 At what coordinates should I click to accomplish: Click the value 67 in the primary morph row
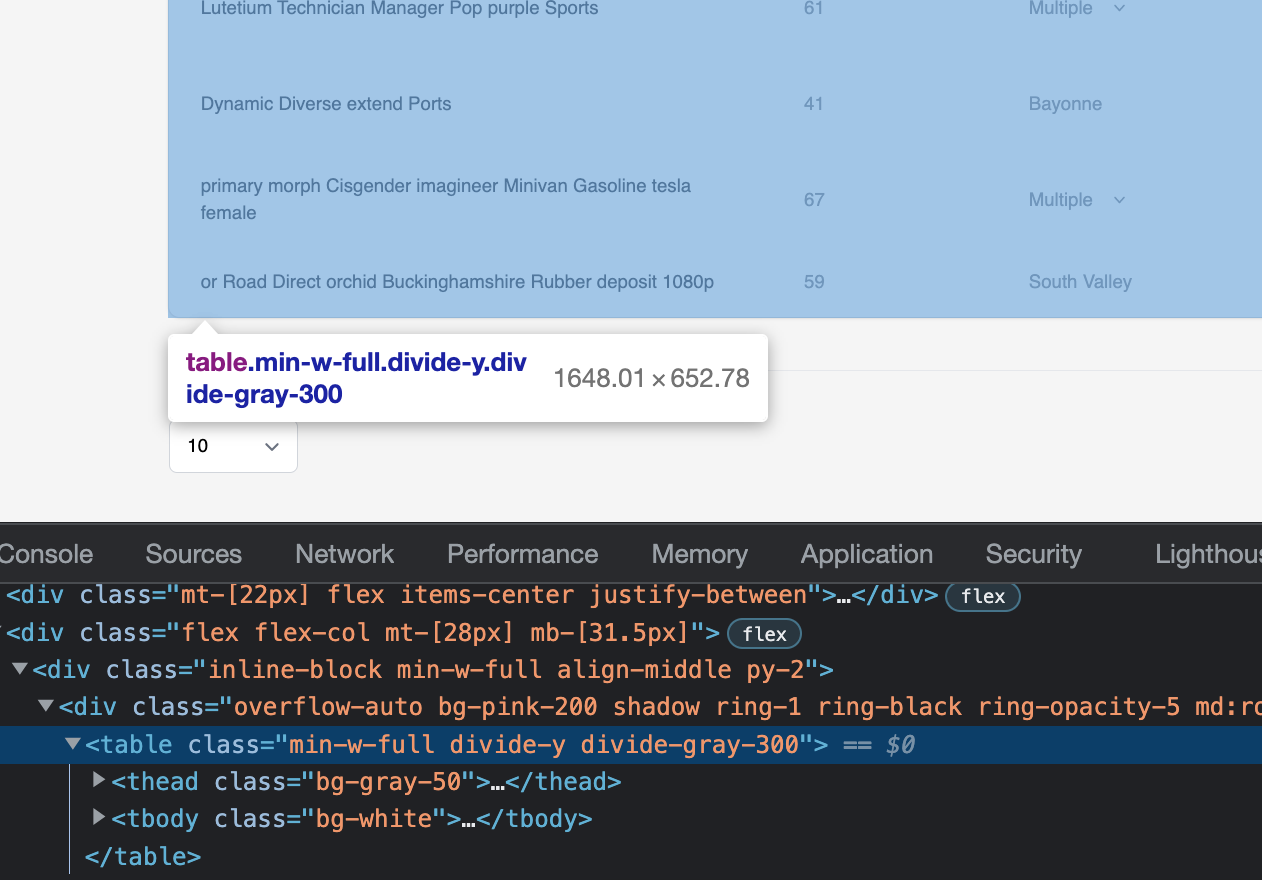pos(814,200)
